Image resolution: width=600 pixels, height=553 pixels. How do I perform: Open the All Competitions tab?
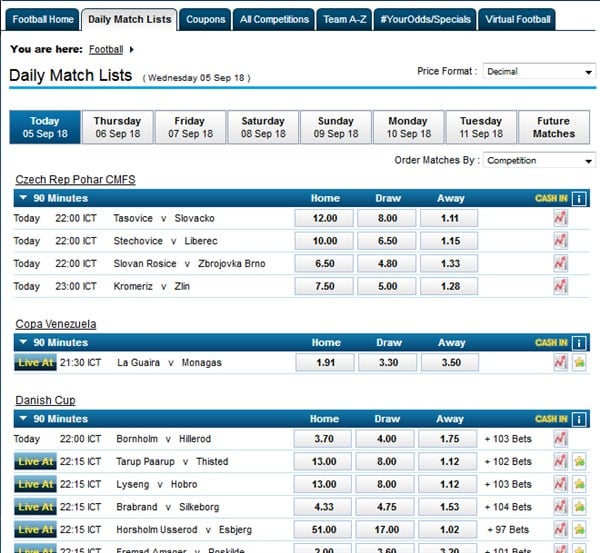(x=274, y=20)
